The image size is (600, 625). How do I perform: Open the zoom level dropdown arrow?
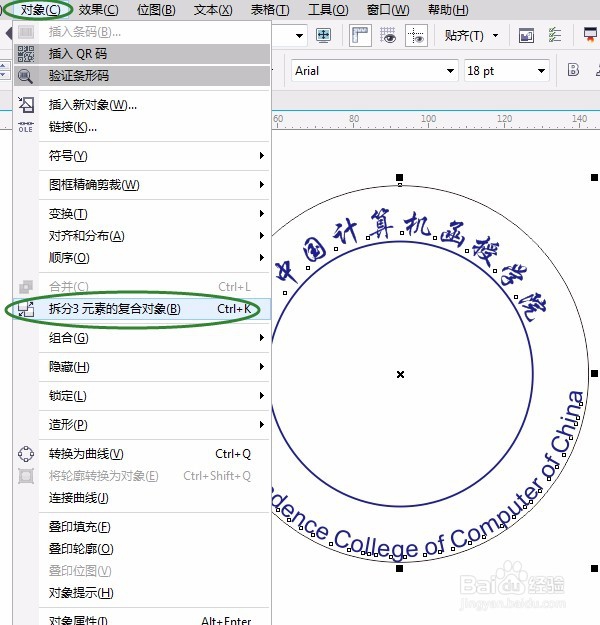point(299,35)
